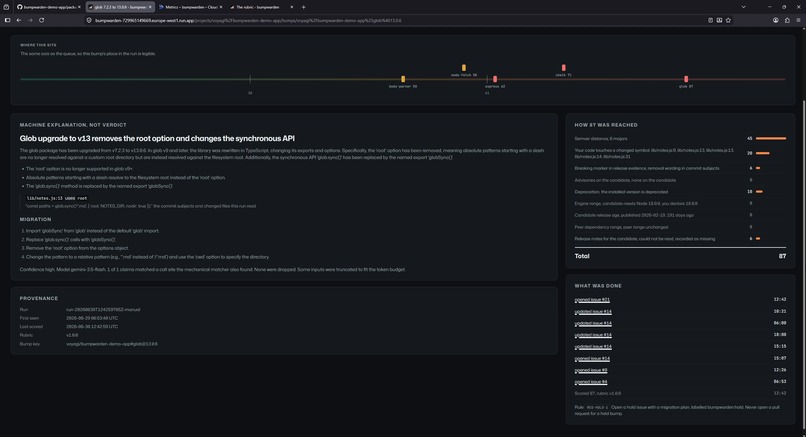
Task: Click the 'Semver distance, 6 majors' row text
Action: [601, 139]
